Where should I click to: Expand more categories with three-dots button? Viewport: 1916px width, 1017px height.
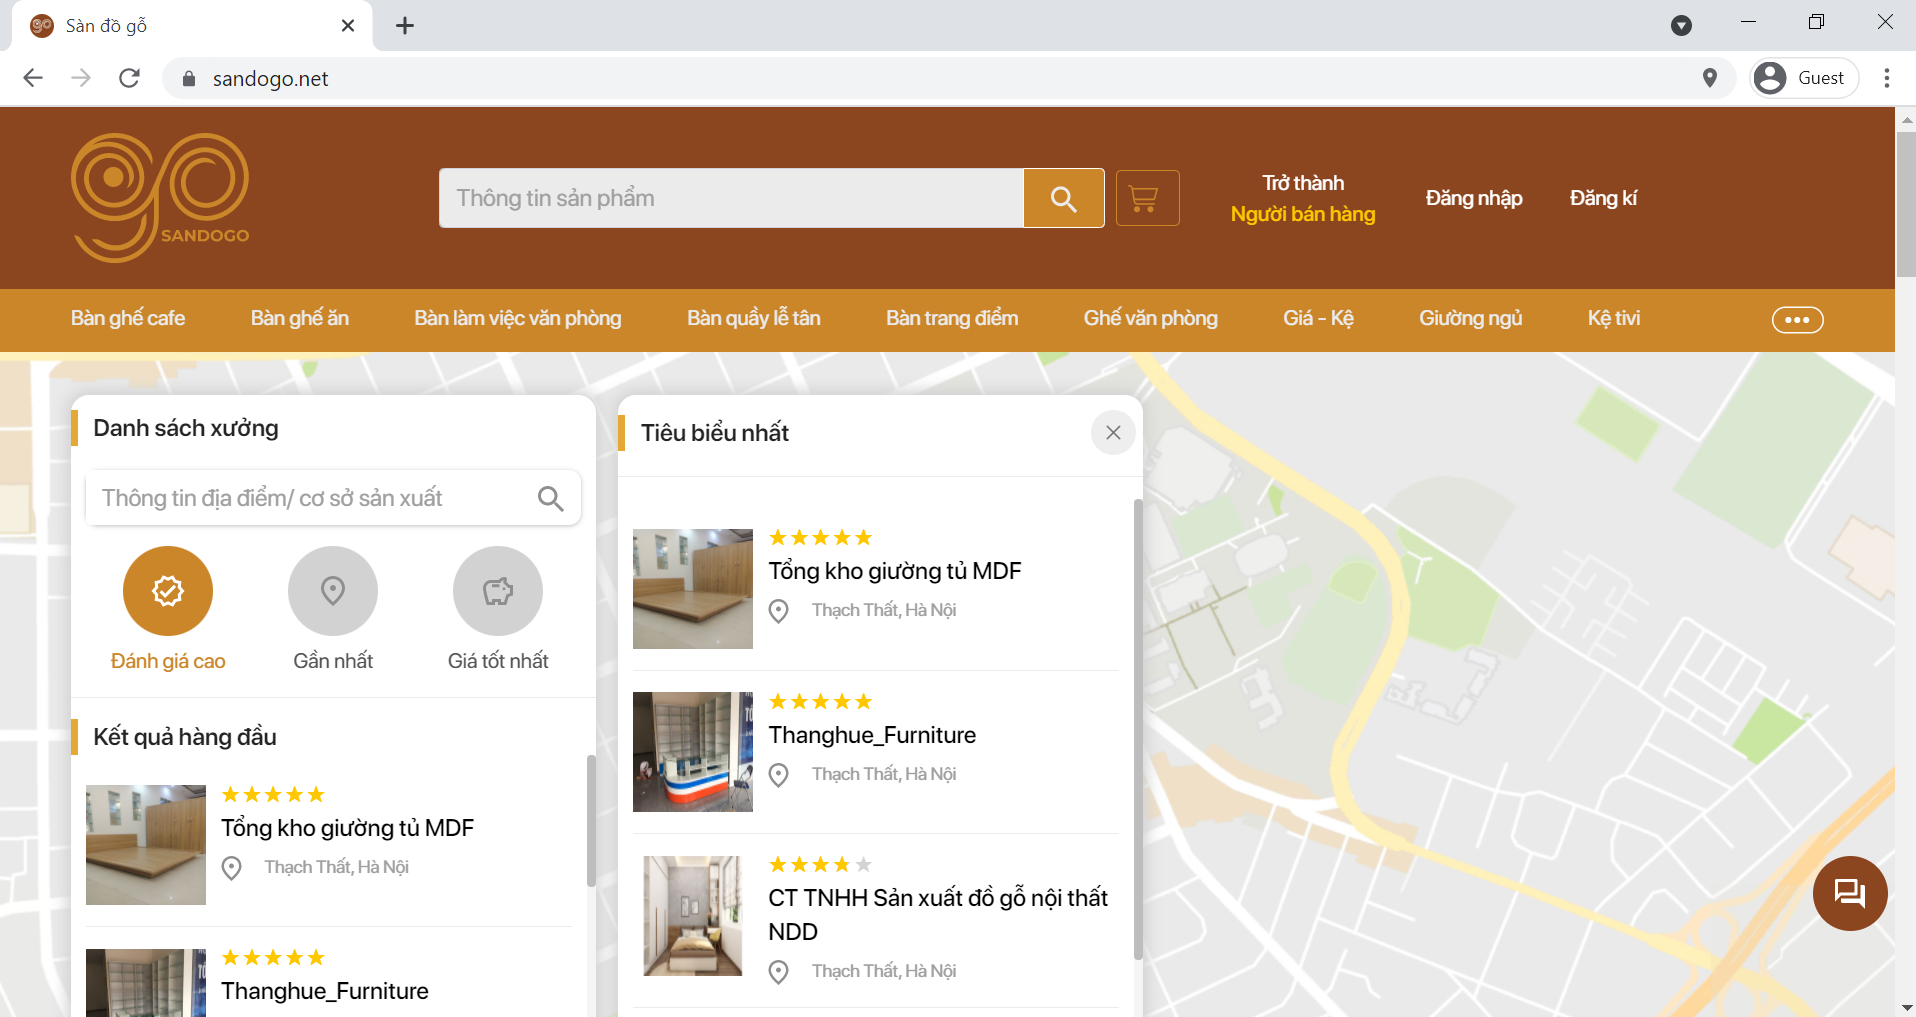[x=1798, y=320]
